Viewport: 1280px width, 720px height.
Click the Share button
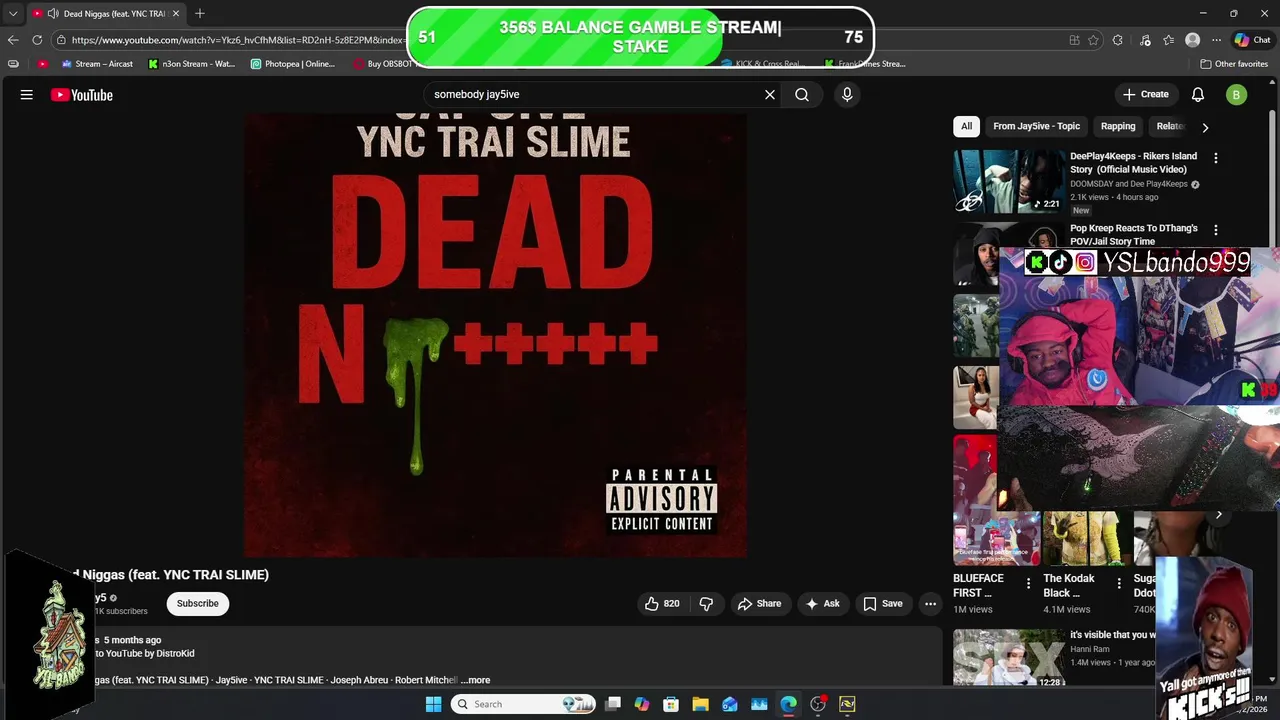click(759, 603)
